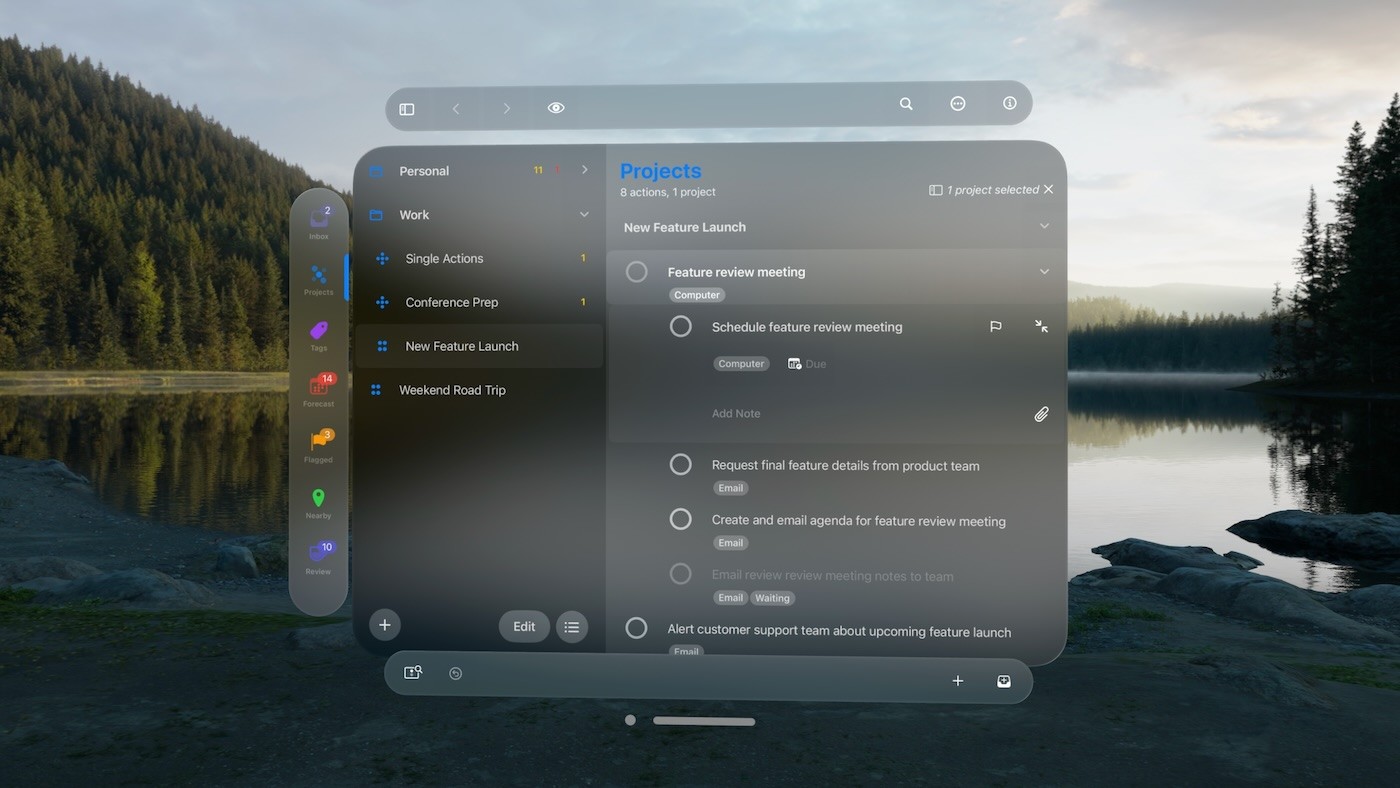
Task: Flag the Schedule feature review meeting action
Action: coord(996,326)
